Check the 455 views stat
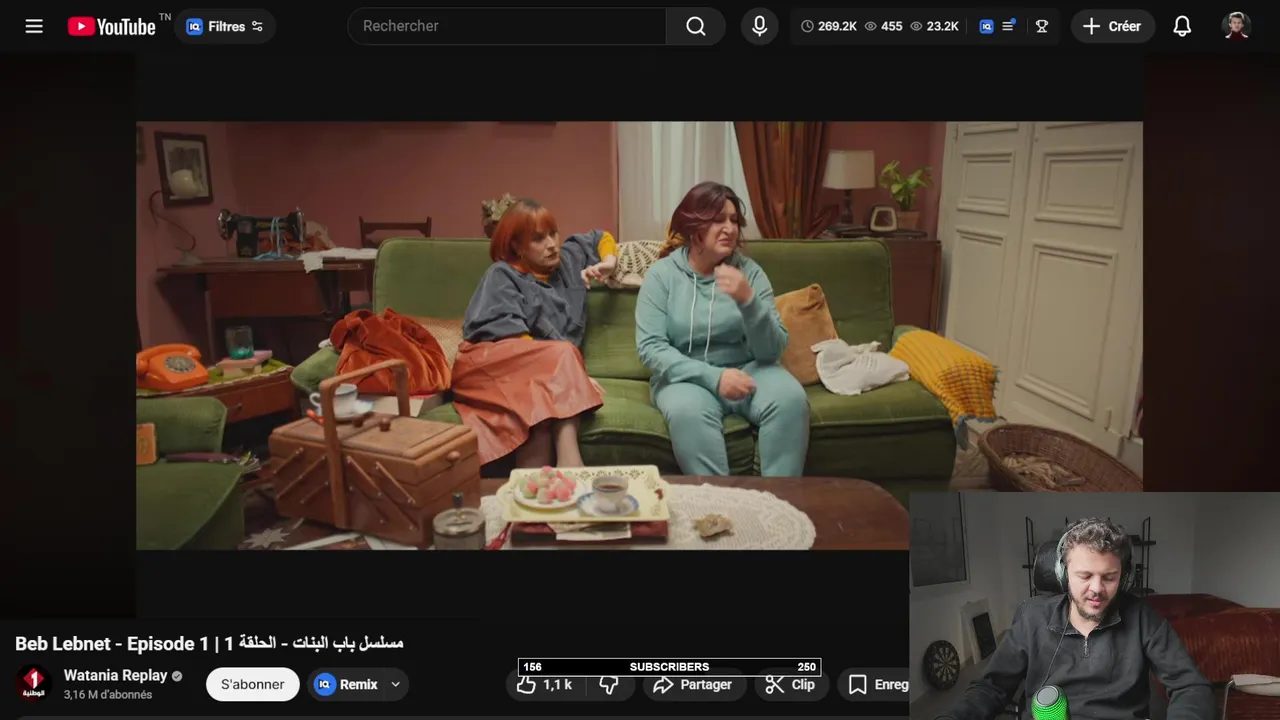Screen dimensions: 1280x720 [x=883, y=26]
